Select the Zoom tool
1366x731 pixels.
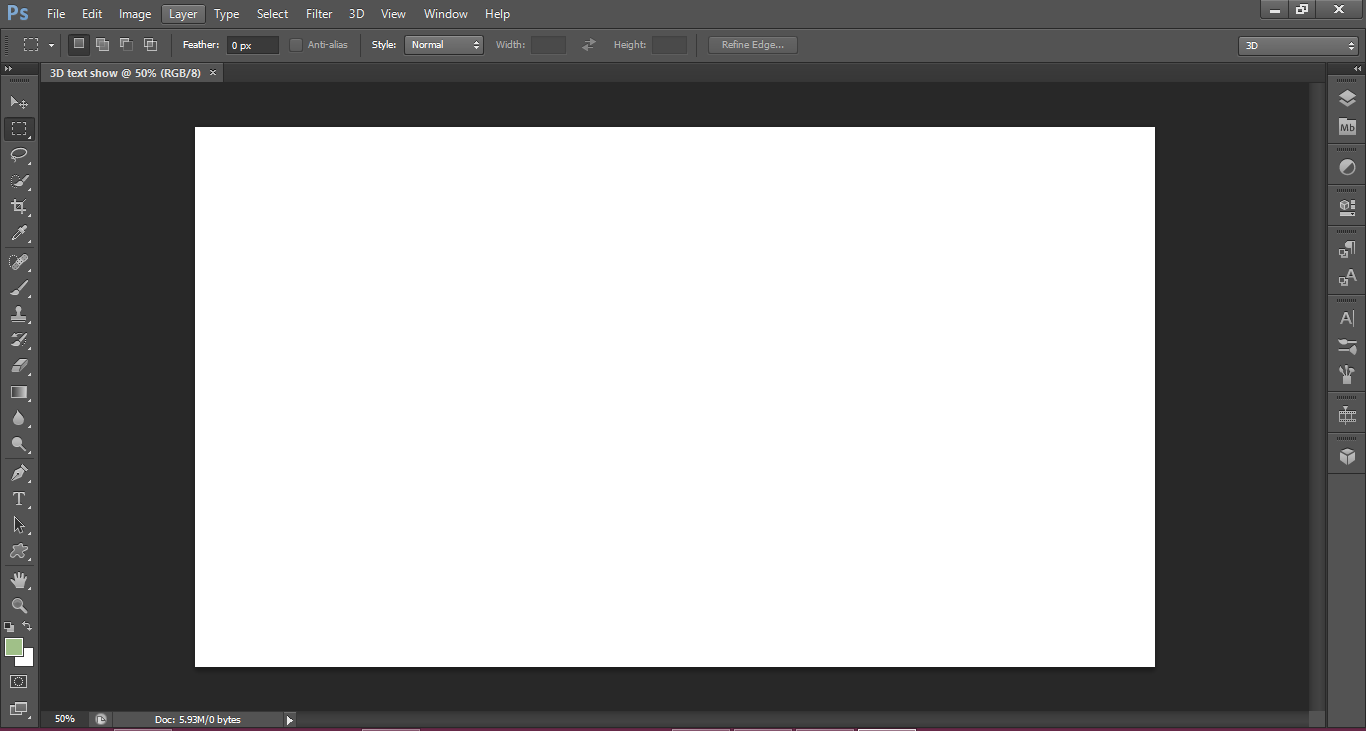[x=19, y=605]
